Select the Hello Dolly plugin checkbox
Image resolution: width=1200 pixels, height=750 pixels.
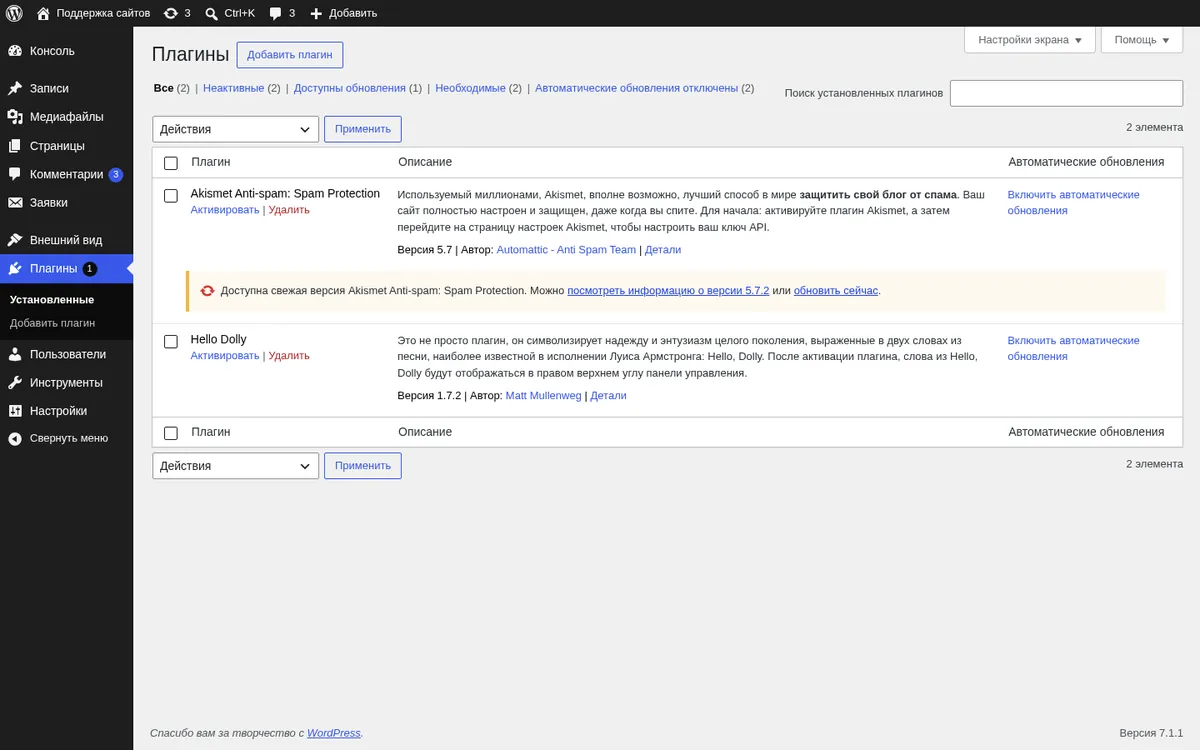coord(171,342)
